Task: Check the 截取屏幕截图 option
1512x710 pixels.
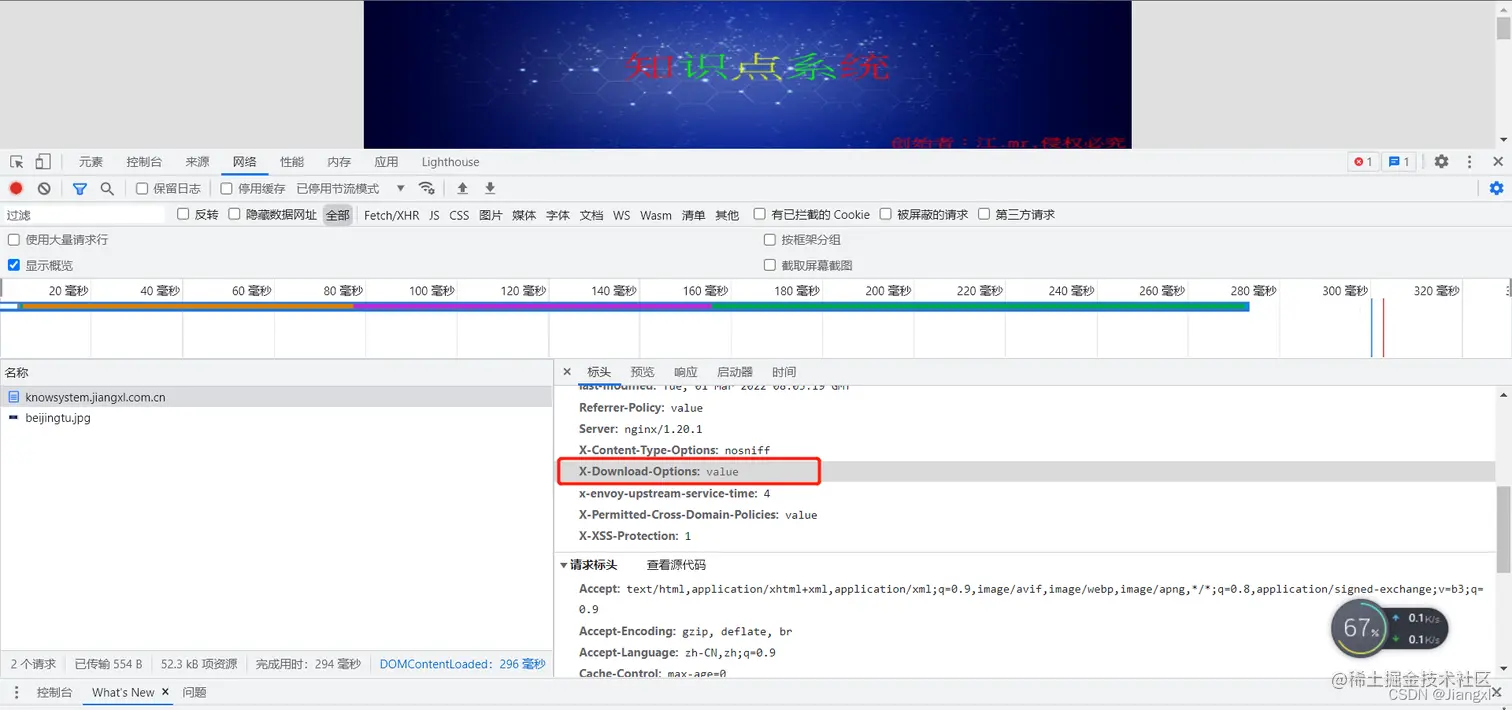Action: click(x=769, y=264)
